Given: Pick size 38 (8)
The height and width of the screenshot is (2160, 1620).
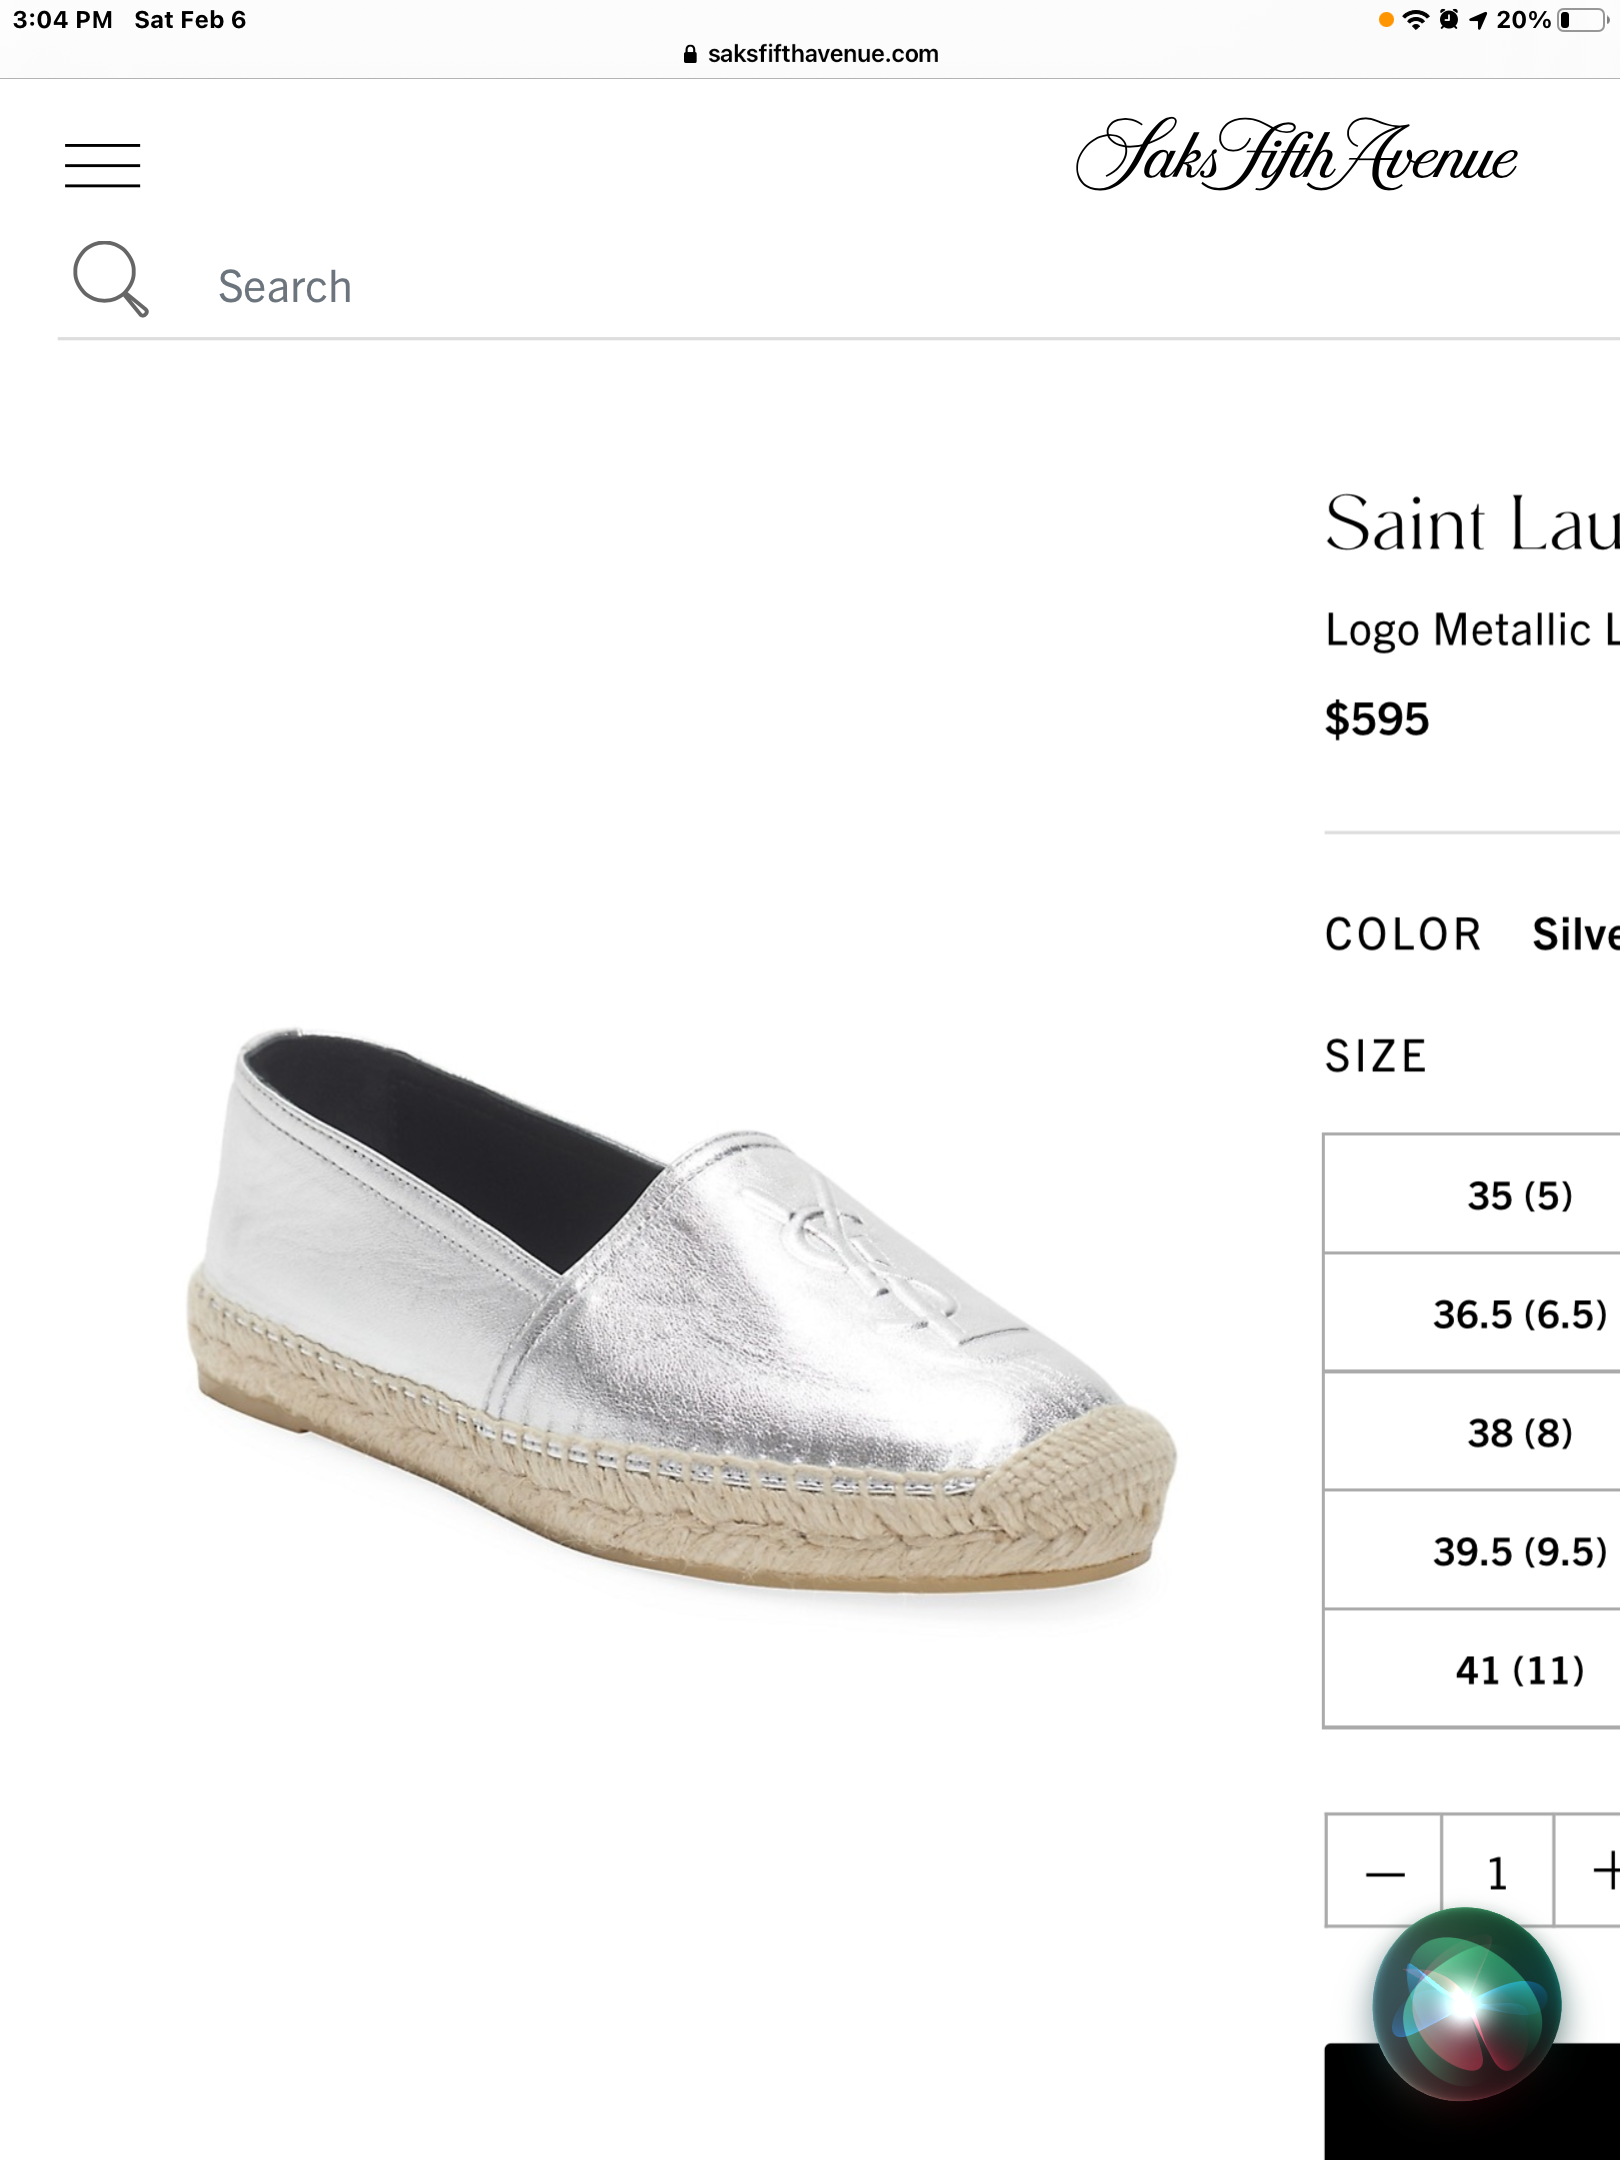Looking at the screenshot, I should (x=1519, y=1432).
